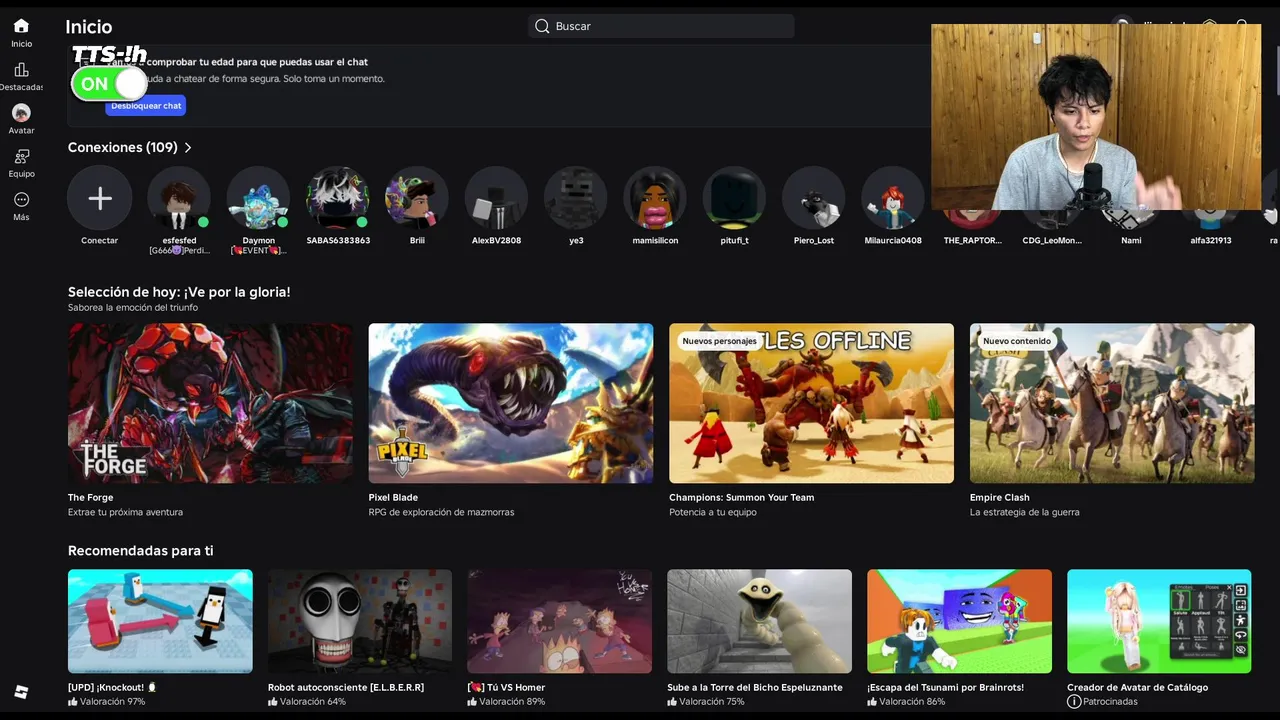This screenshot has width=1280, height=720.
Task: Click the alfa321913 connection name
Action: point(1210,241)
